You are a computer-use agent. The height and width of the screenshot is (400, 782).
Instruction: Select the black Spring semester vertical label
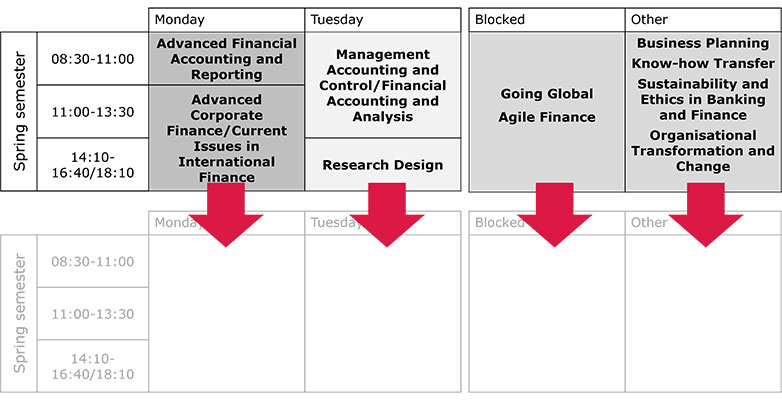pyautogui.click(x=19, y=112)
